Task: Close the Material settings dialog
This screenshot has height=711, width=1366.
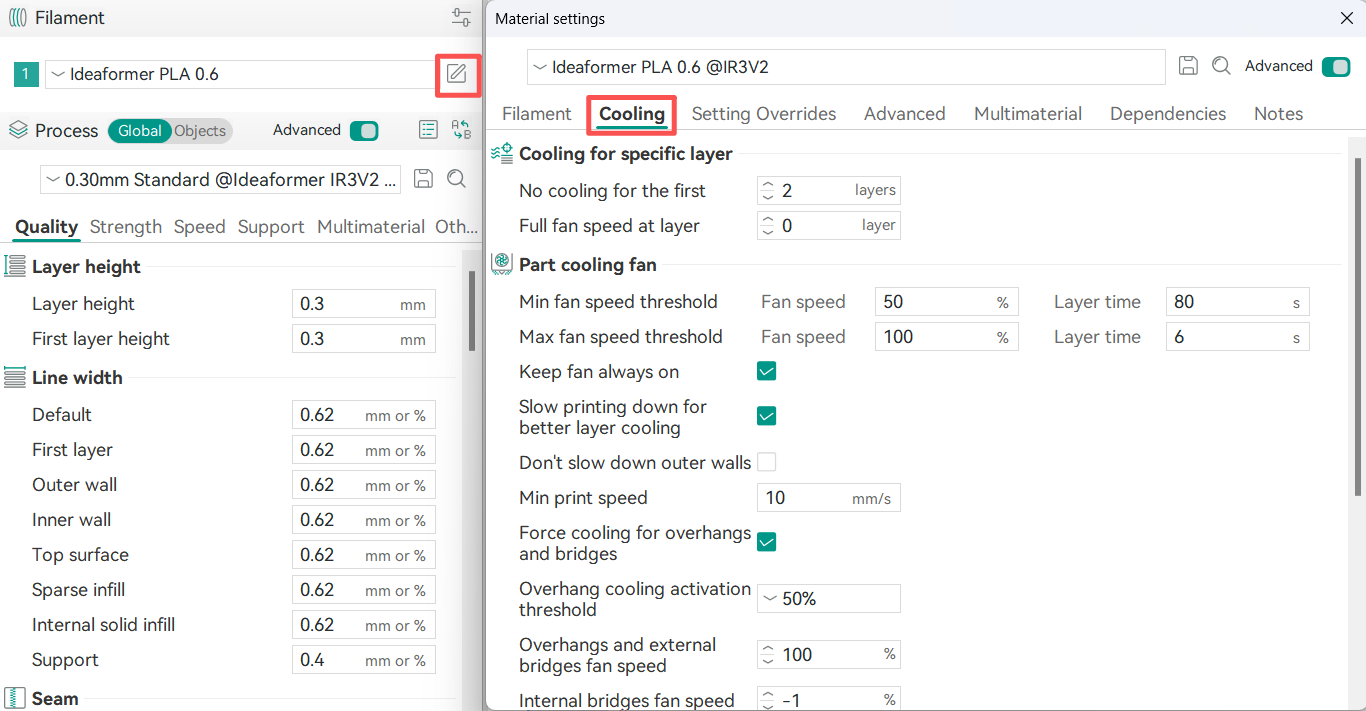Action: click(x=1346, y=18)
